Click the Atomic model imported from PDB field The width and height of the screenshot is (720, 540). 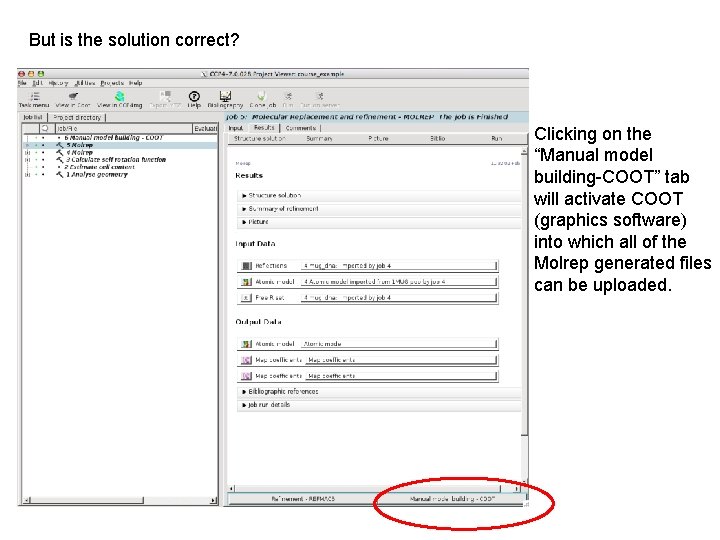coord(399,282)
